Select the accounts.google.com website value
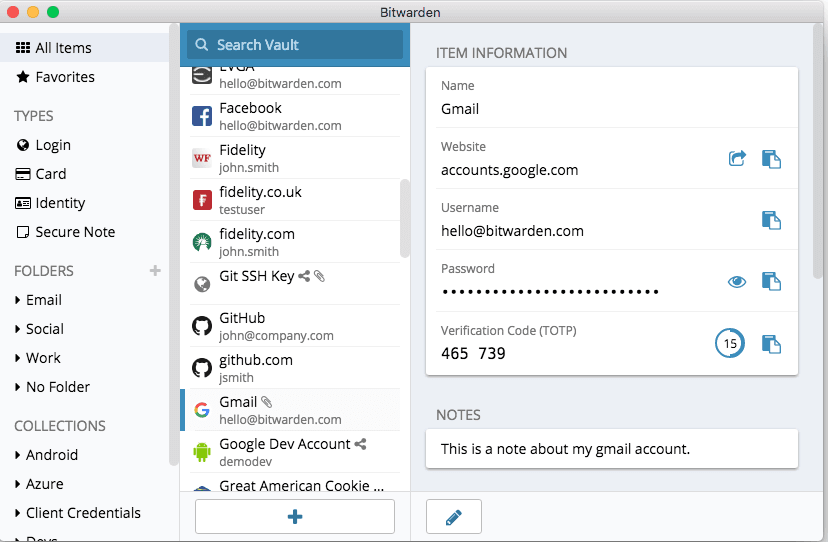 click(x=510, y=170)
